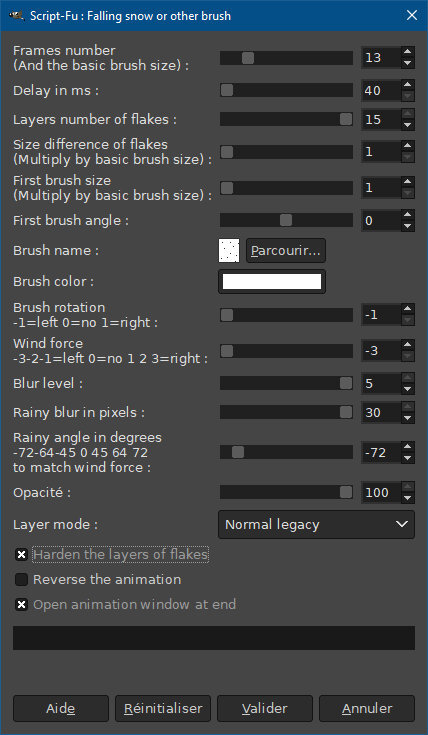Increase Delay in ms with up arrow
Image resolution: width=428 pixels, height=735 pixels.
(x=408, y=85)
